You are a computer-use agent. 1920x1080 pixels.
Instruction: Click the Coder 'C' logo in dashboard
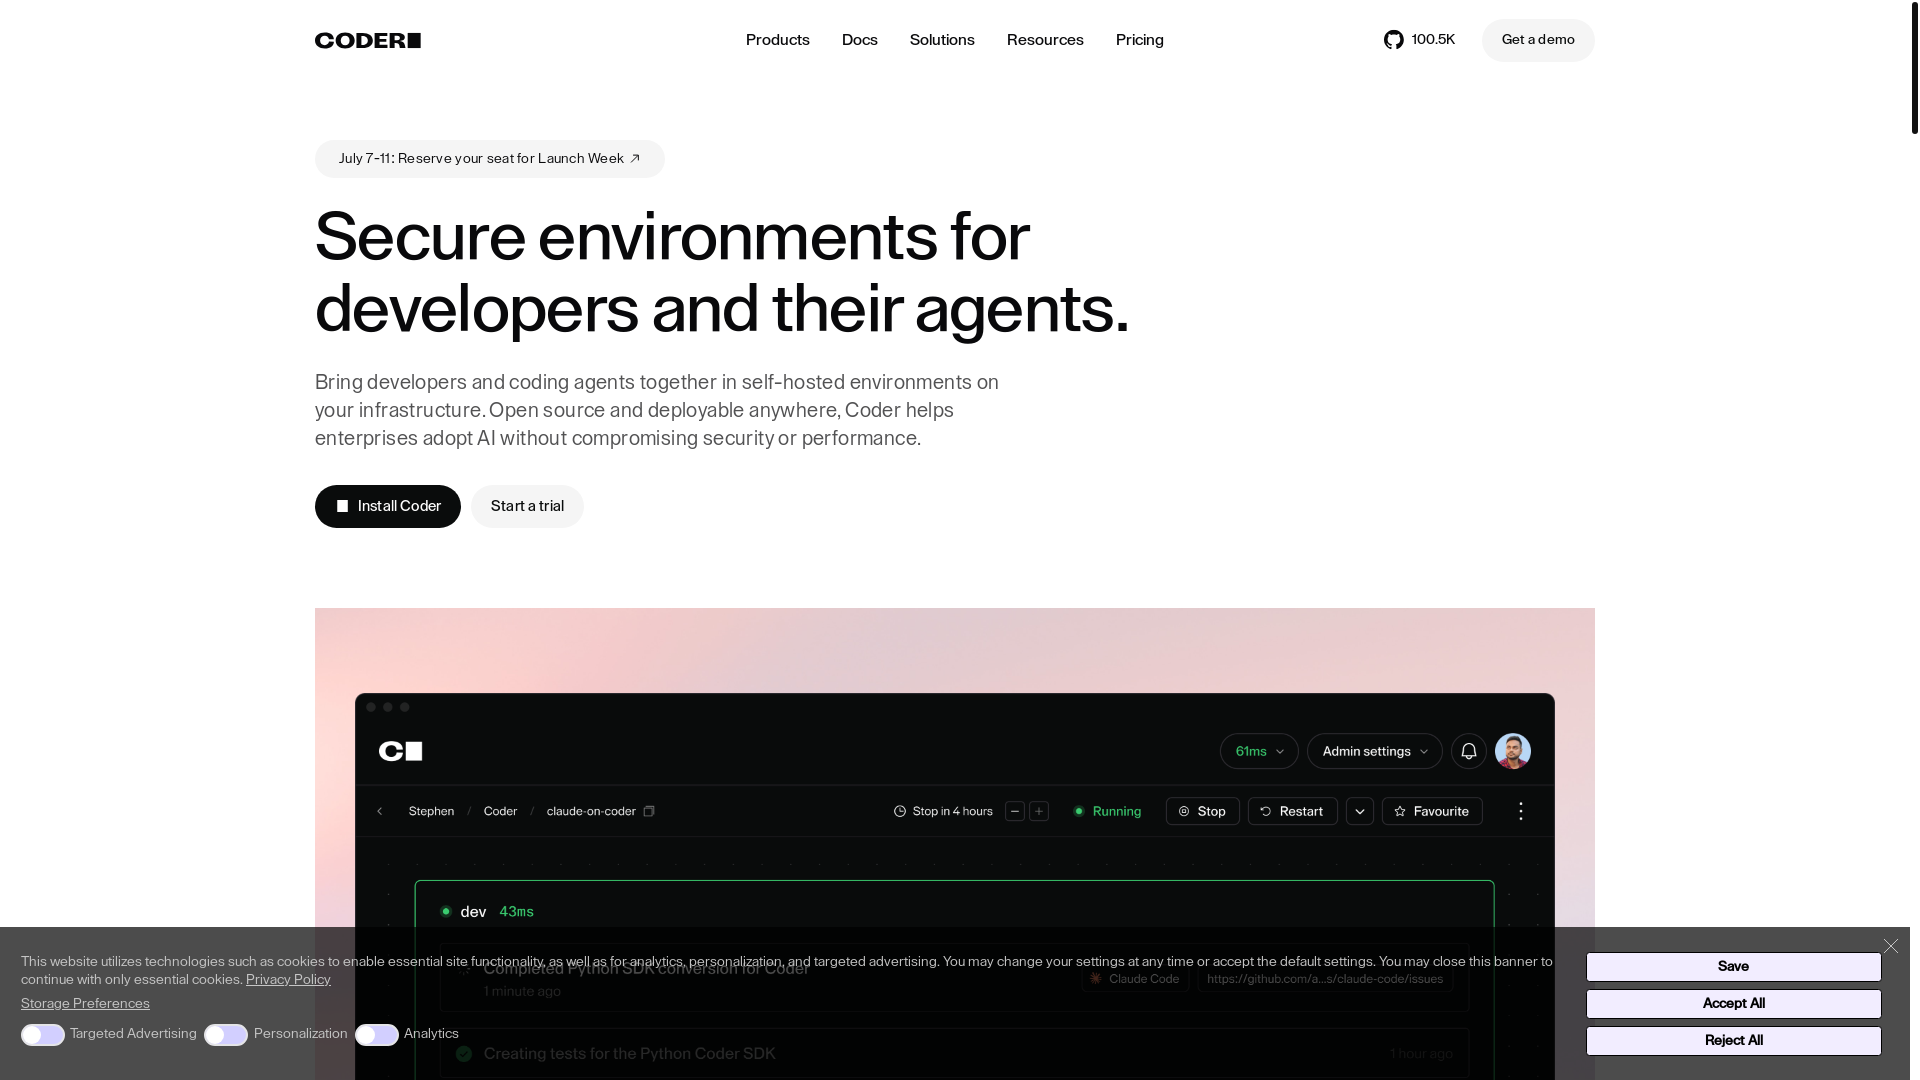tap(400, 751)
